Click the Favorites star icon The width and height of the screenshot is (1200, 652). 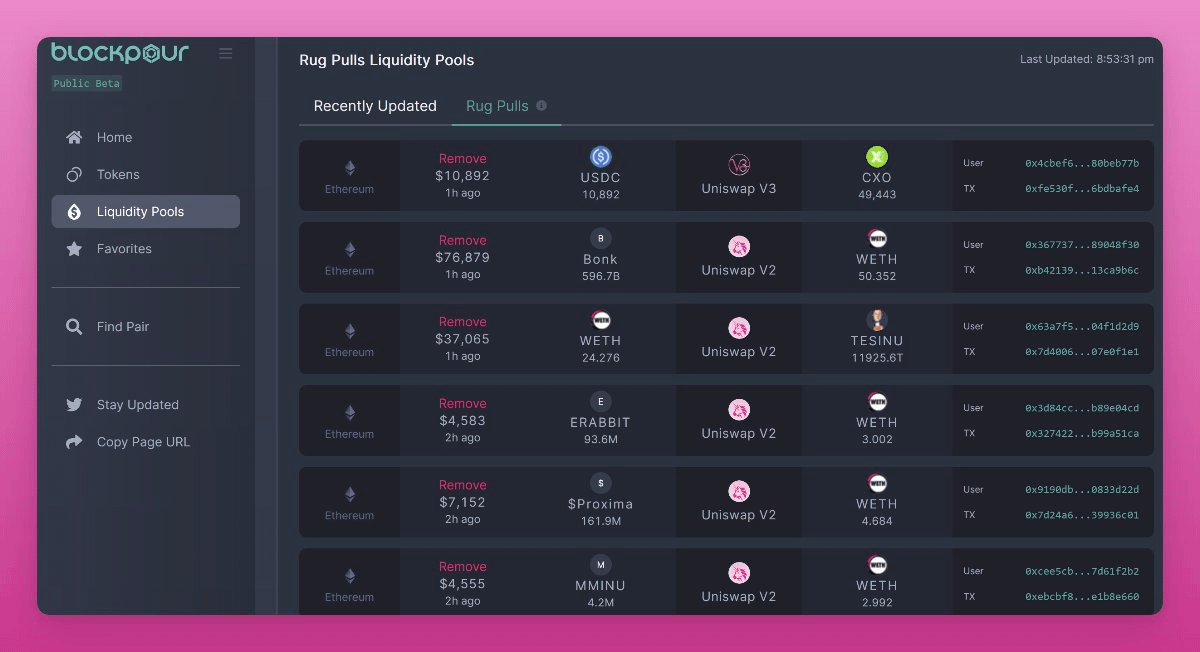point(74,249)
